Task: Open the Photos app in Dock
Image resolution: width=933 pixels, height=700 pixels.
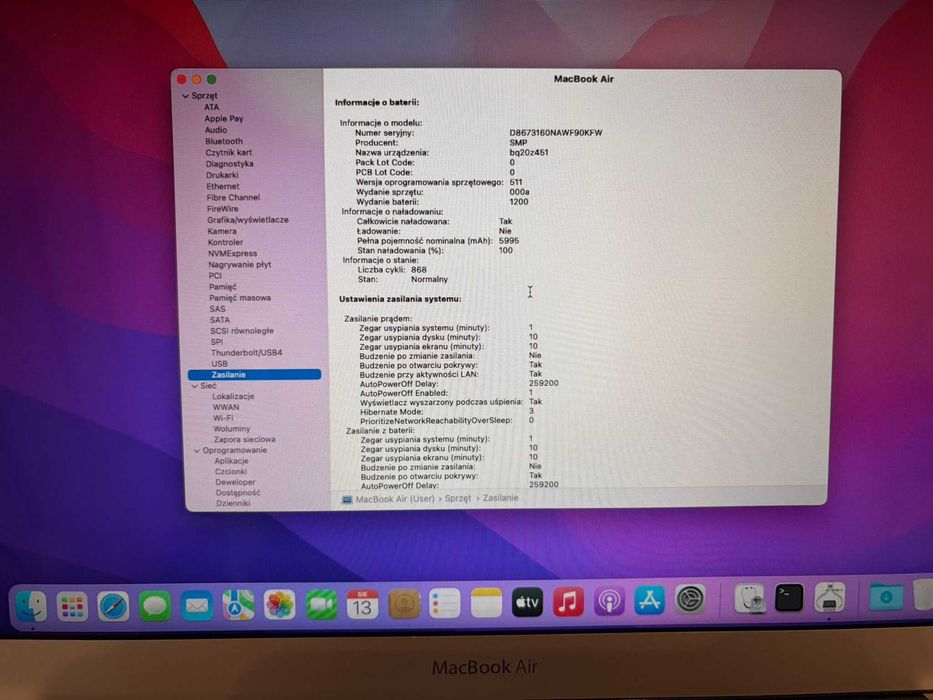Action: (280, 605)
